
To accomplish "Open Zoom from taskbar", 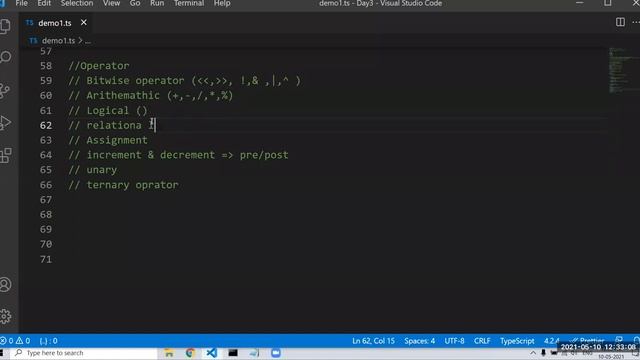I will (x=276, y=353).
